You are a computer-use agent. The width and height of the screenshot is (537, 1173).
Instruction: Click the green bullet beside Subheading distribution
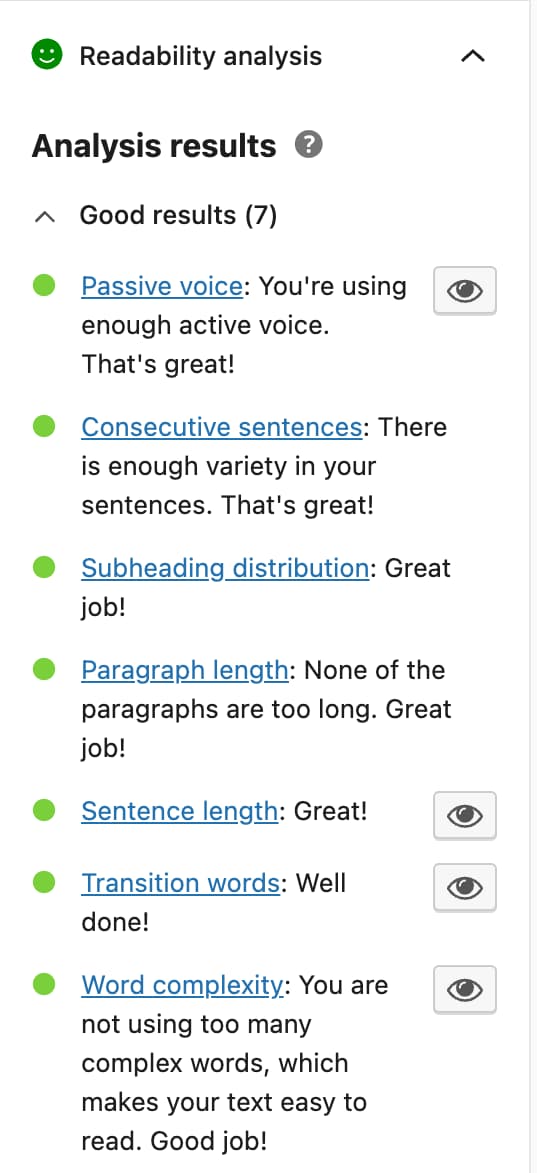(44, 567)
